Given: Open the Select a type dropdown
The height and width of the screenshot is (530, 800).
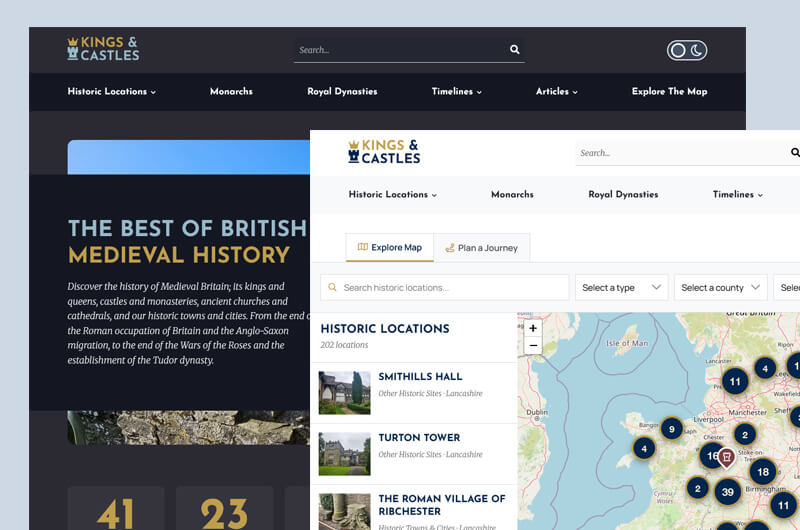Looking at the screenshot, I should tap(621, 288).
